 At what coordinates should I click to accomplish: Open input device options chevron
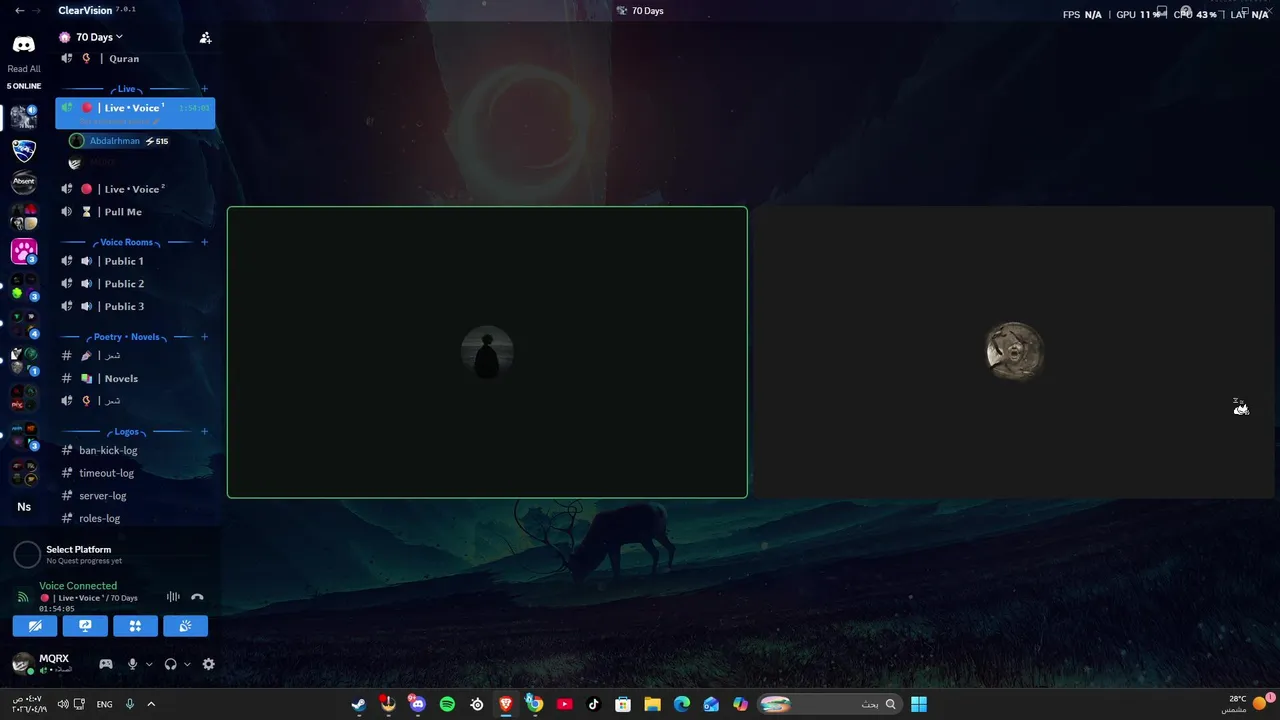pyautogui.click(x=149, y=664)
